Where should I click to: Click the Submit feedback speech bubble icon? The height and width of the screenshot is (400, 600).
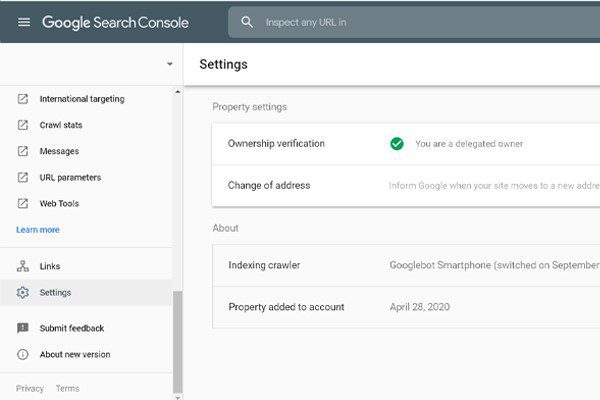pos(23,328)
